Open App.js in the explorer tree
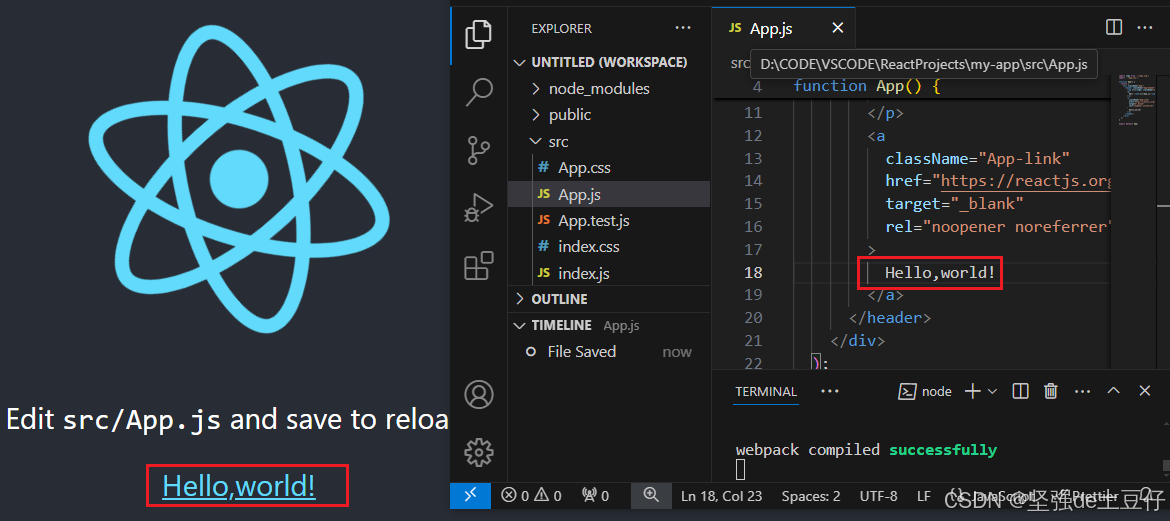This screenshot has height=521, width=1170. pos(609,194)
